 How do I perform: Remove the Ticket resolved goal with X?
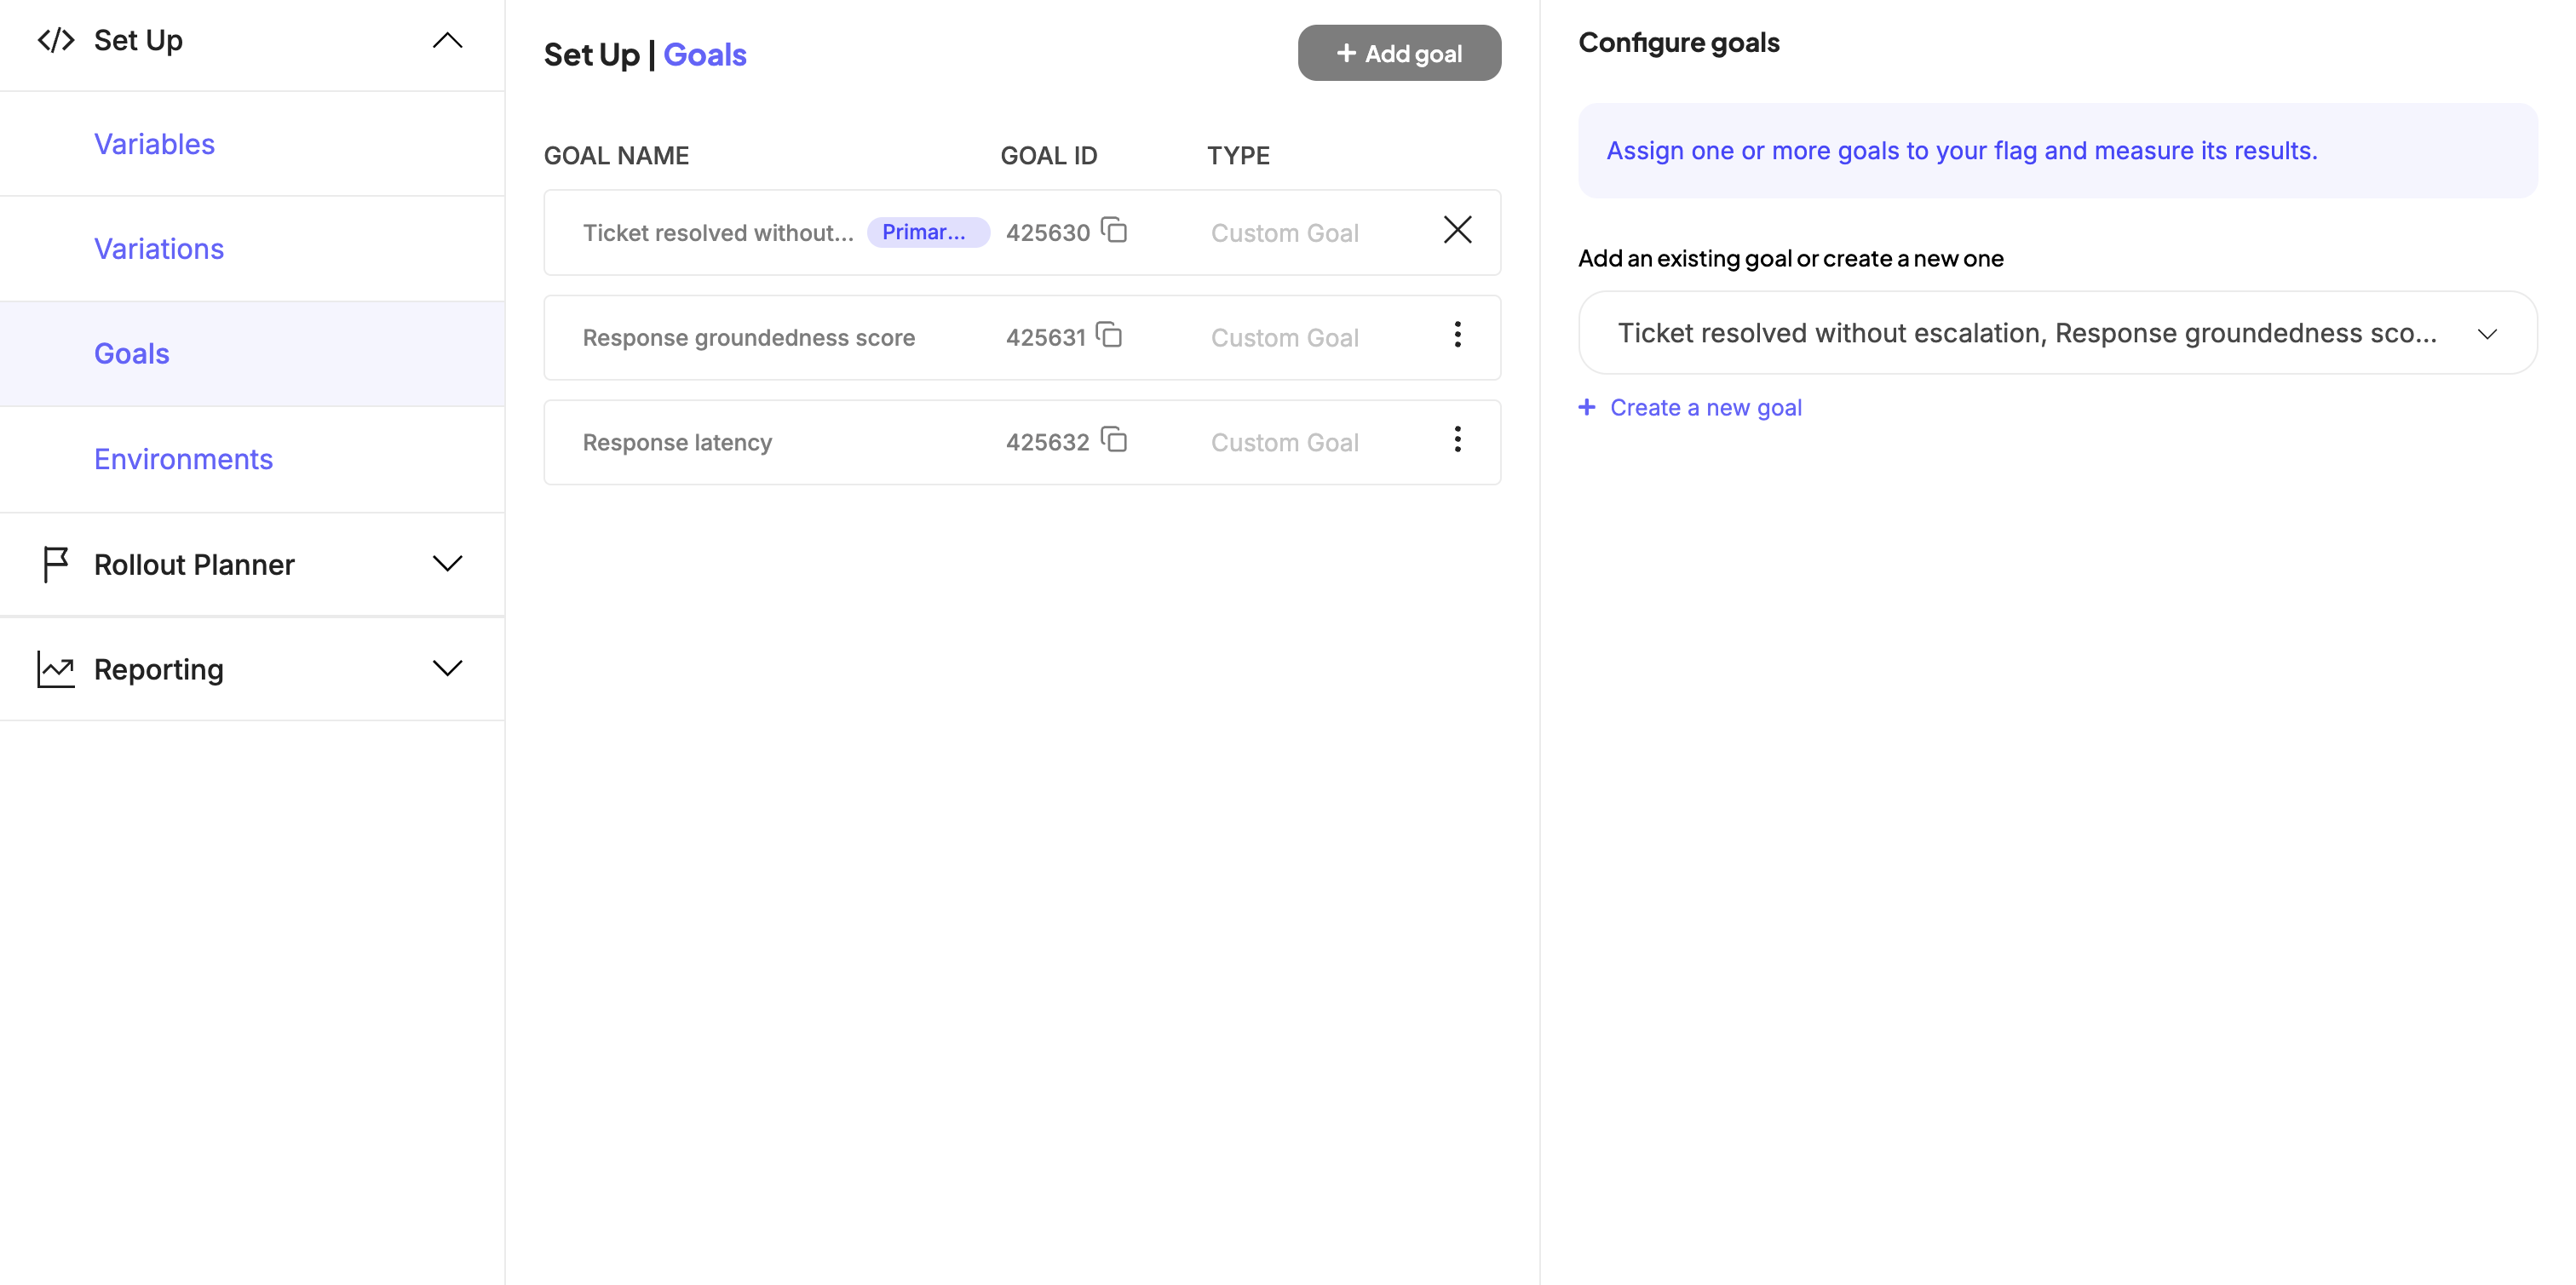pyautogui.click(x=1457, y=230)
